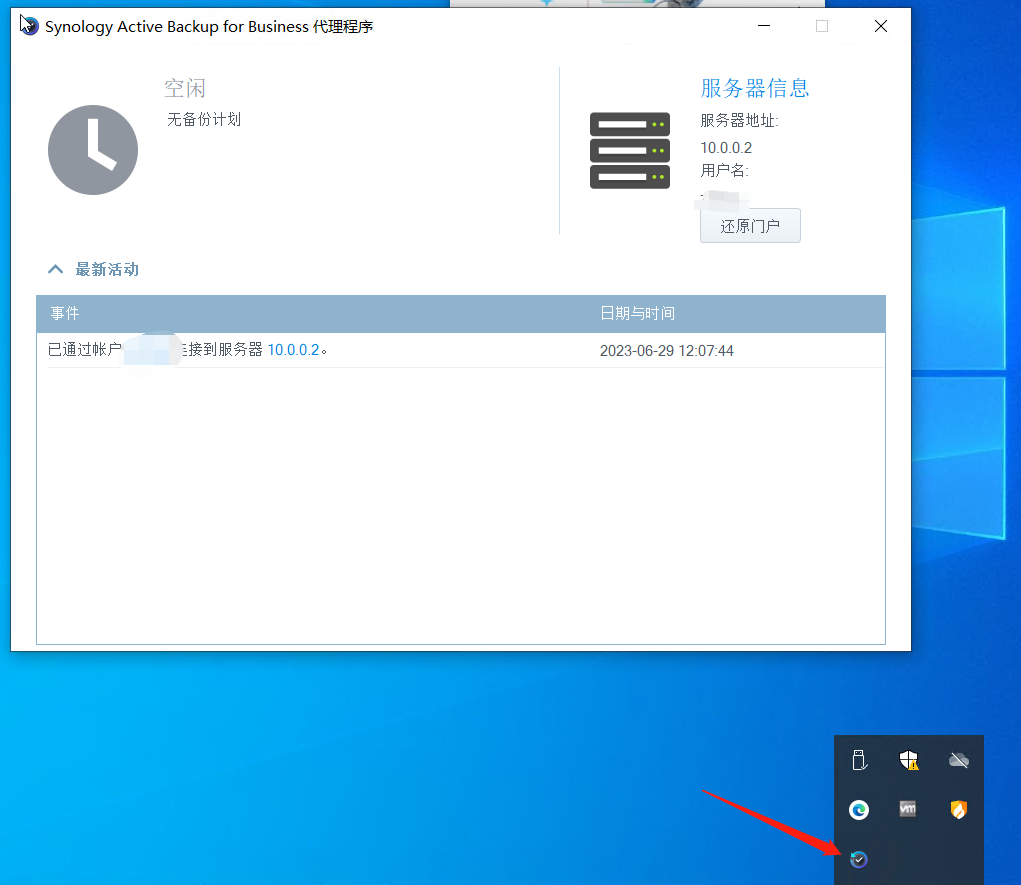The image size is (1021, 885).
Task: Open the VMware tray icon
Action: pos(908,809)
